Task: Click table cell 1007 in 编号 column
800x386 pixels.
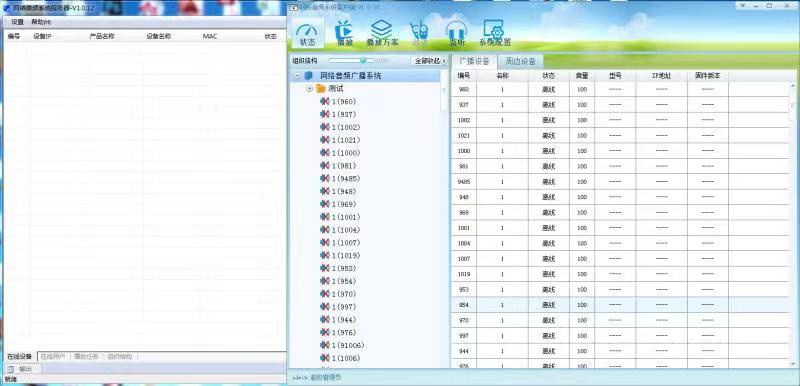Action: pyautogui.click(x=464, y=259)
